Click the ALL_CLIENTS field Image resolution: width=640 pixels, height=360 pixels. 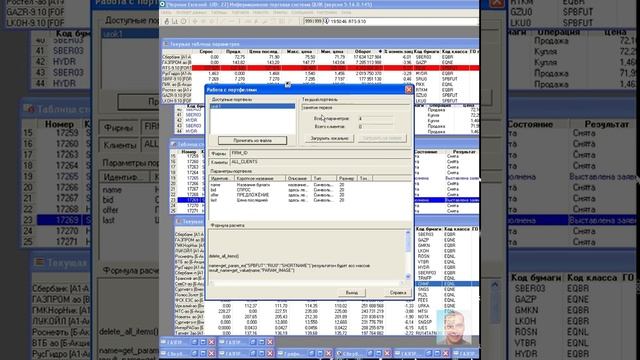(x=320, y=162)
